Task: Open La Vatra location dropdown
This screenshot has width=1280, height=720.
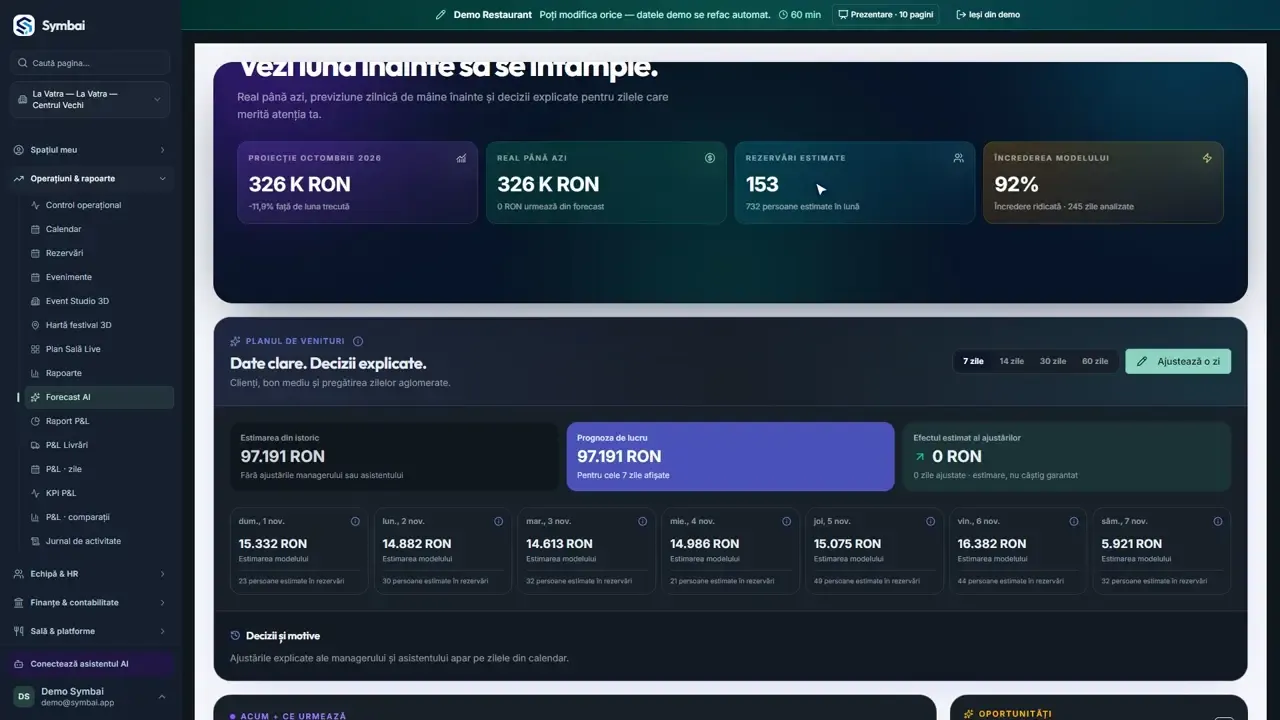Action: [x=90, y=100]
